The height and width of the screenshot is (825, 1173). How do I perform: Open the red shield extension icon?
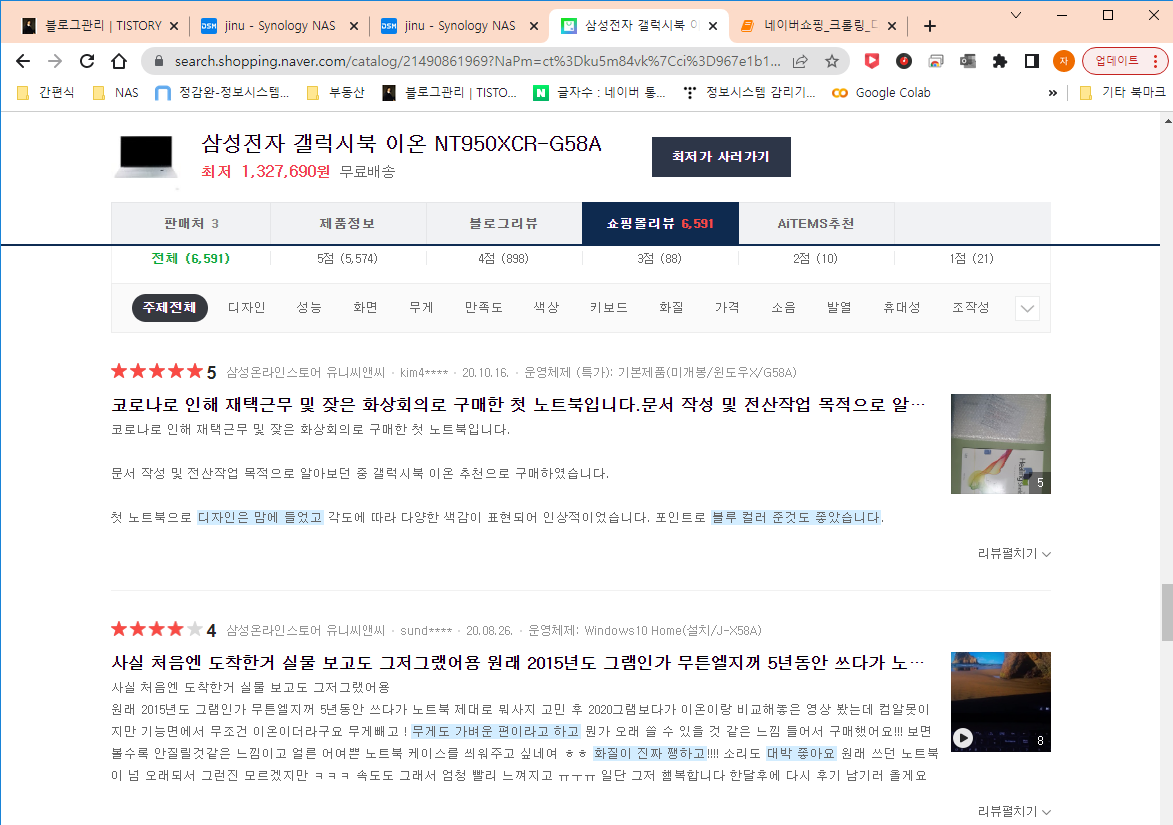(x=872, y=61)
